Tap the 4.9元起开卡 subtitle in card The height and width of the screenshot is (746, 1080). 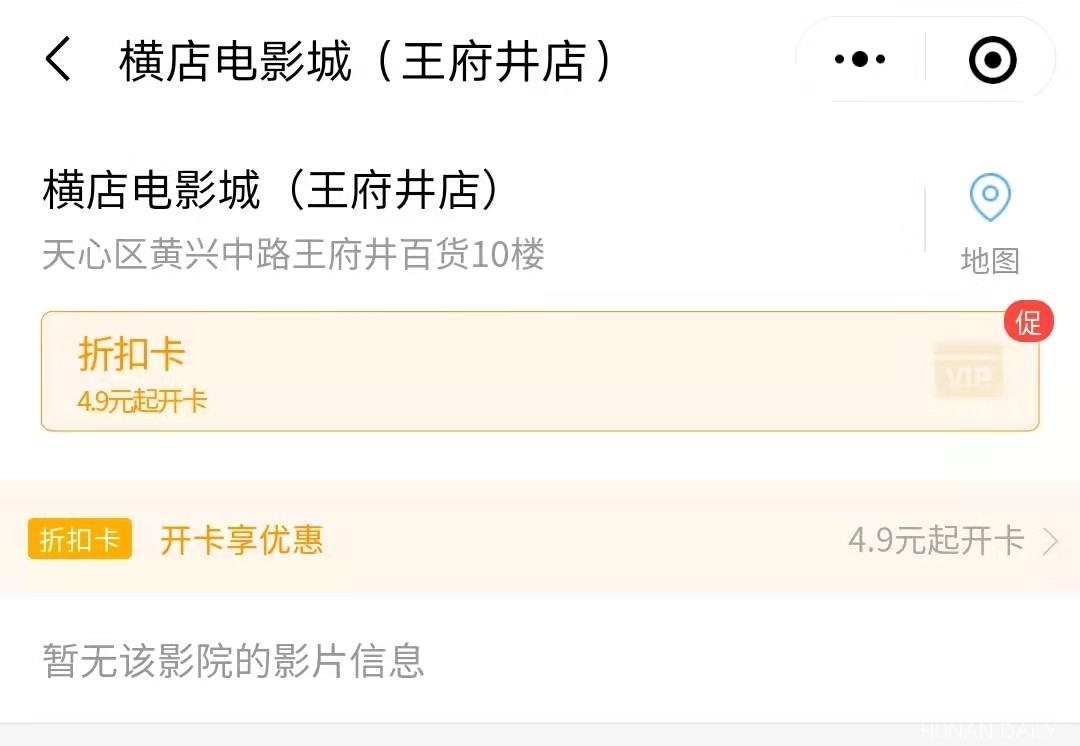coord(142,402)
